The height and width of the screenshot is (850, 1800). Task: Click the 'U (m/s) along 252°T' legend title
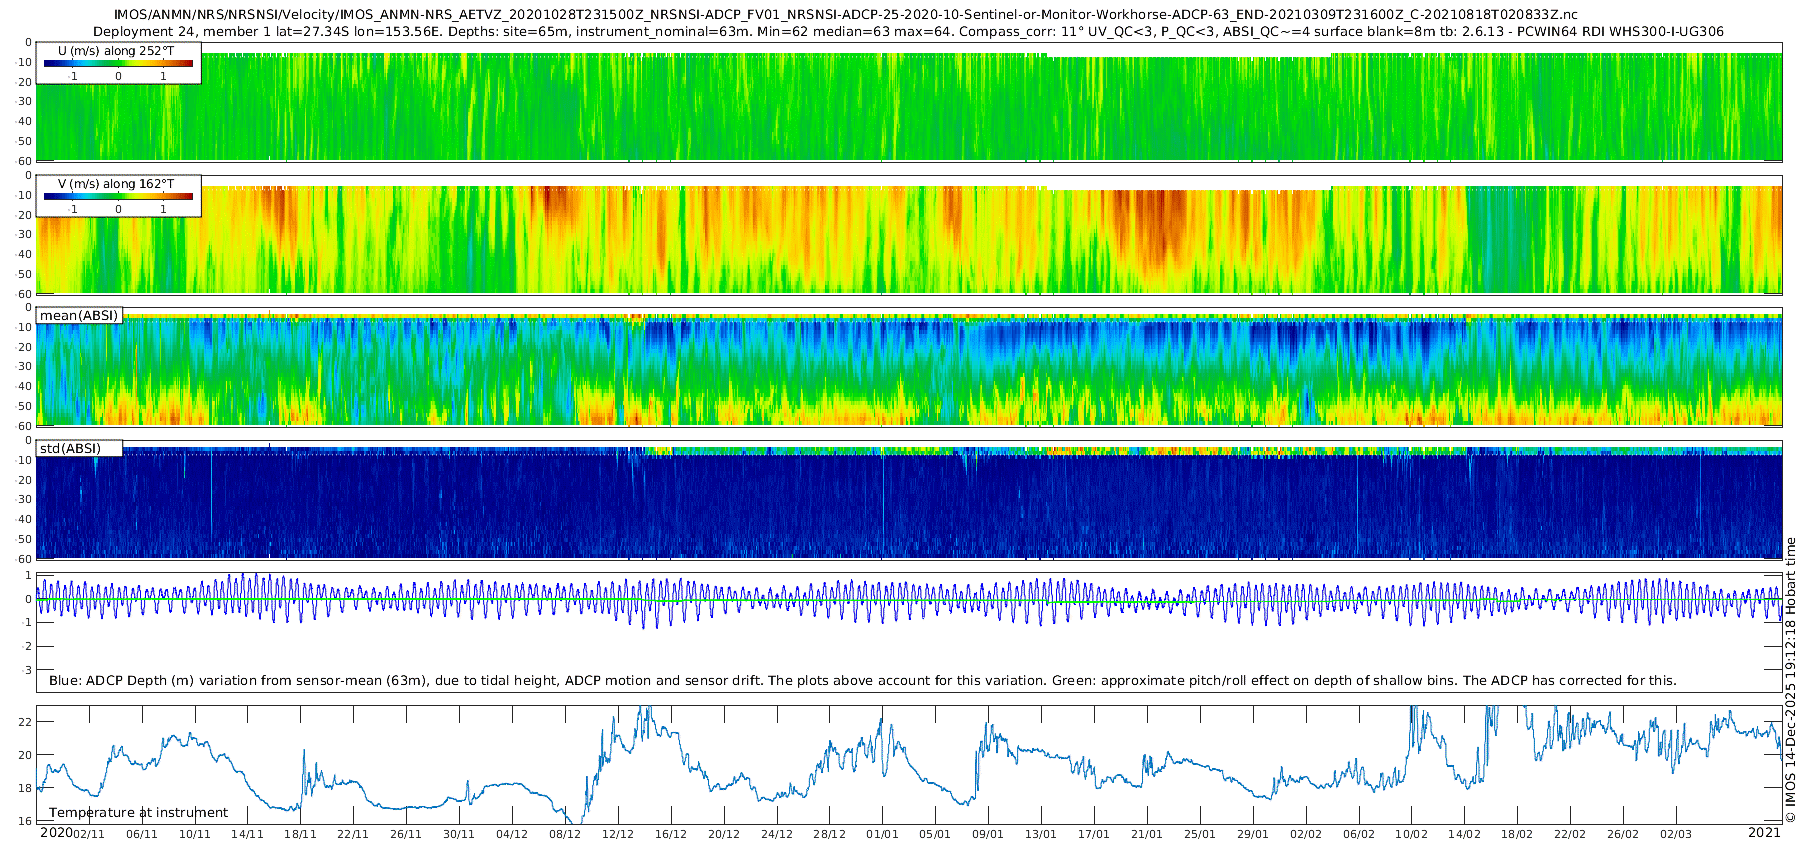click(116, 50)
